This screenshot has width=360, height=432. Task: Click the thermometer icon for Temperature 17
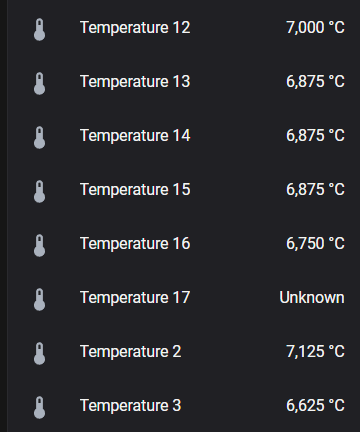[x=39, y=299]
